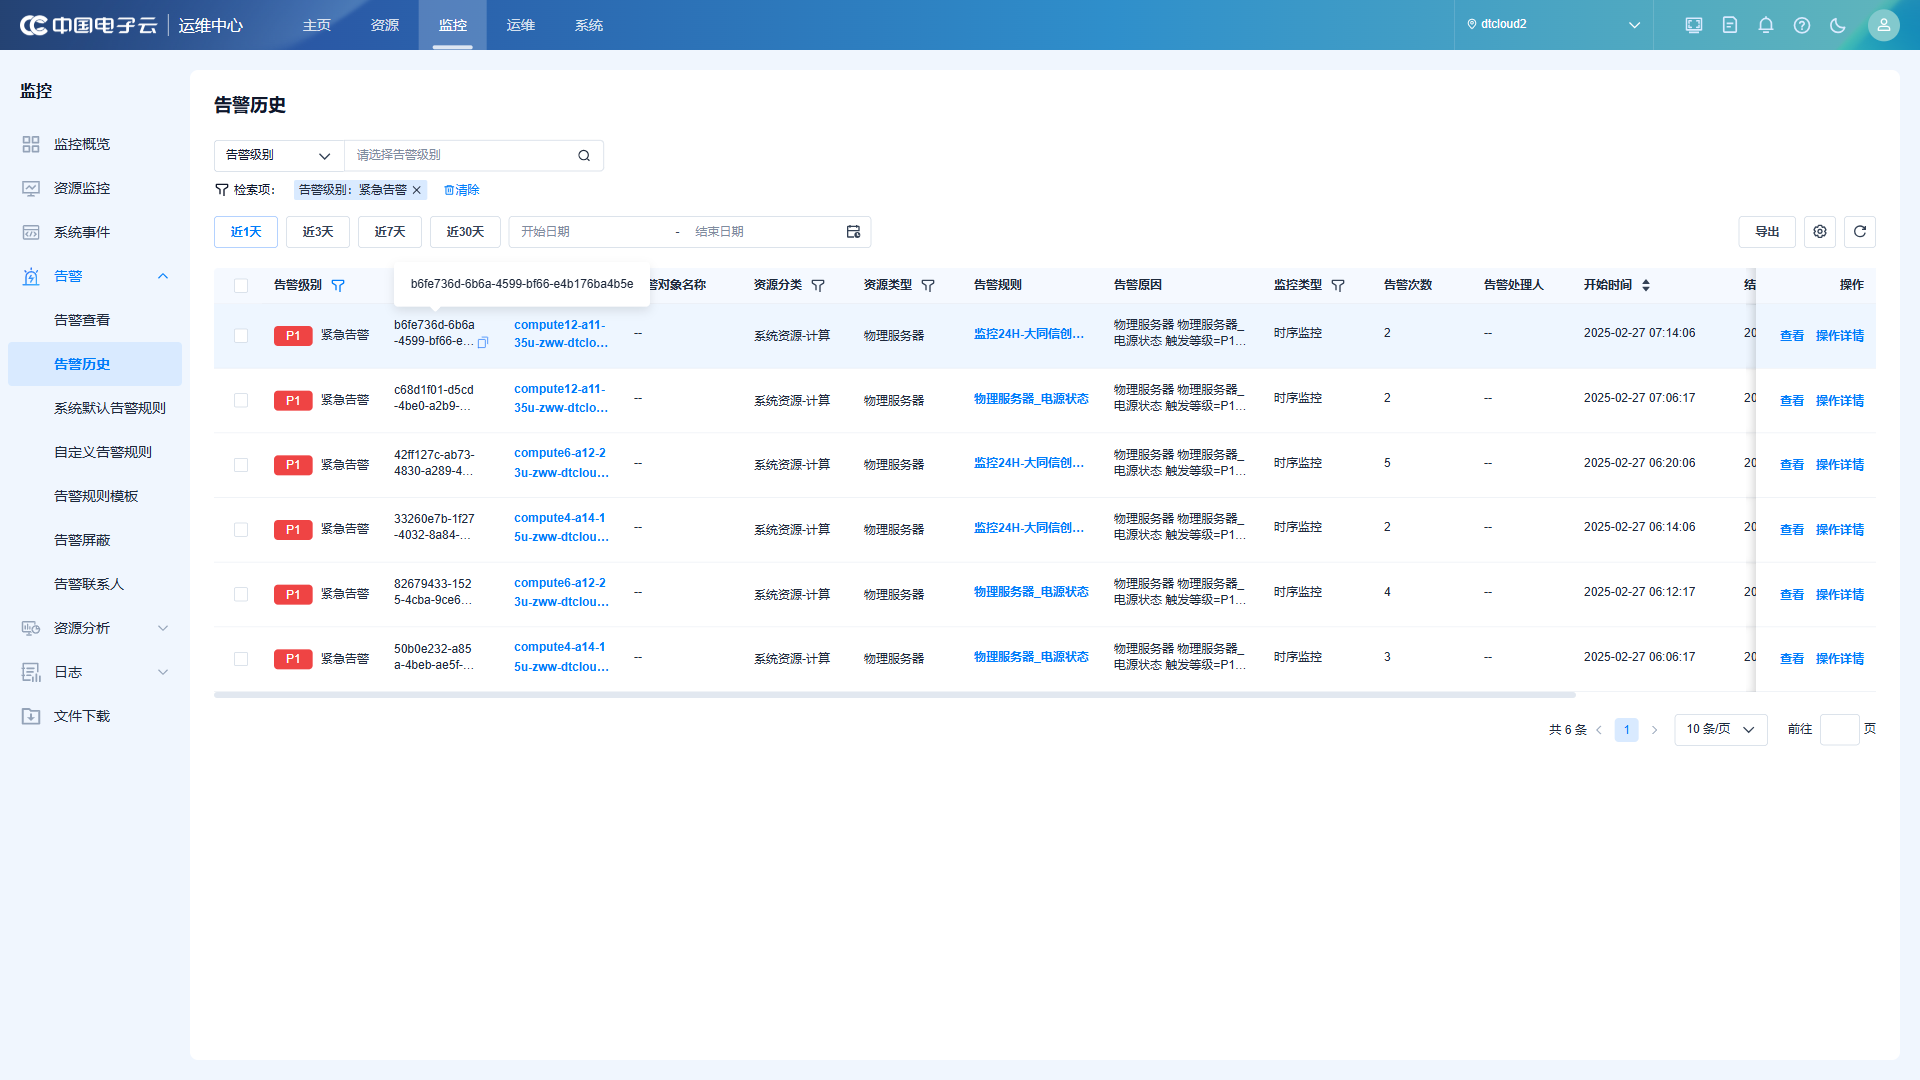The width and height of the screenshot is (1920, 1080).
Task: Go to next page arrow
Action: tap(1654, 730)
